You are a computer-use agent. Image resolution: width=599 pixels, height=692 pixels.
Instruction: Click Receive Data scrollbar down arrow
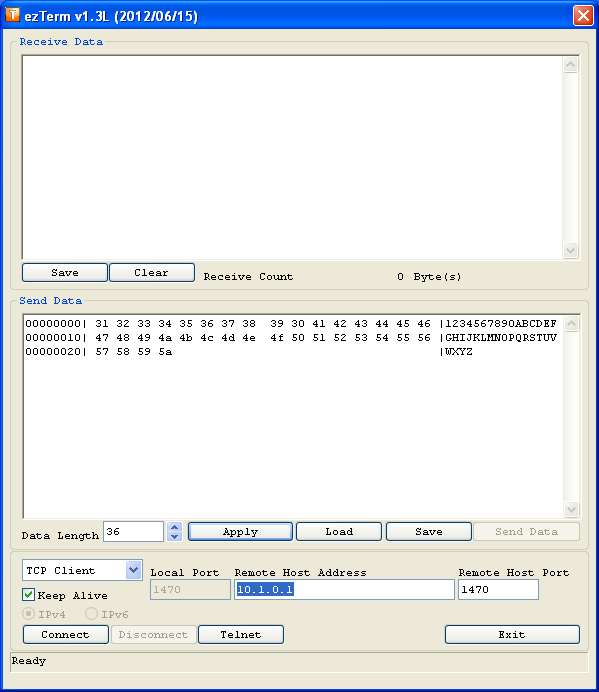(x=570, y=250)
